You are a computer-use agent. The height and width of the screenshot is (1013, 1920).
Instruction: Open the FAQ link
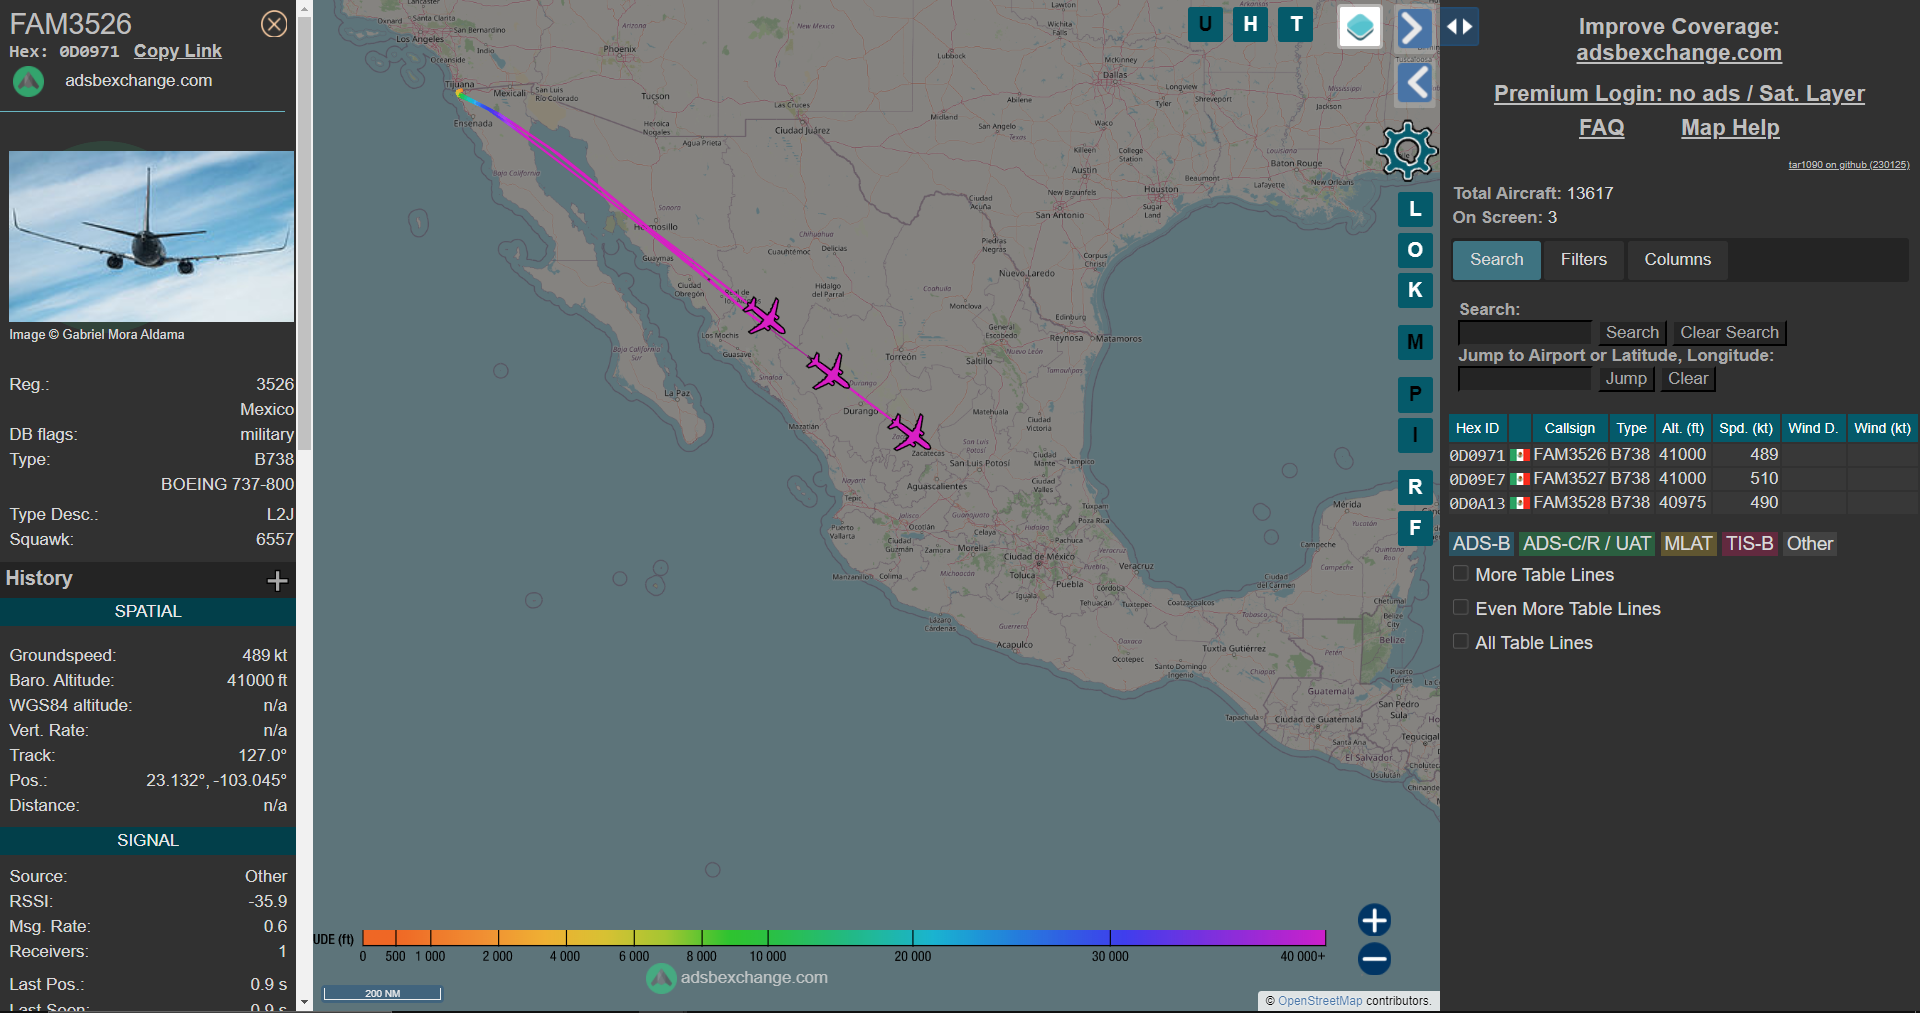[x=1601, y=128]
